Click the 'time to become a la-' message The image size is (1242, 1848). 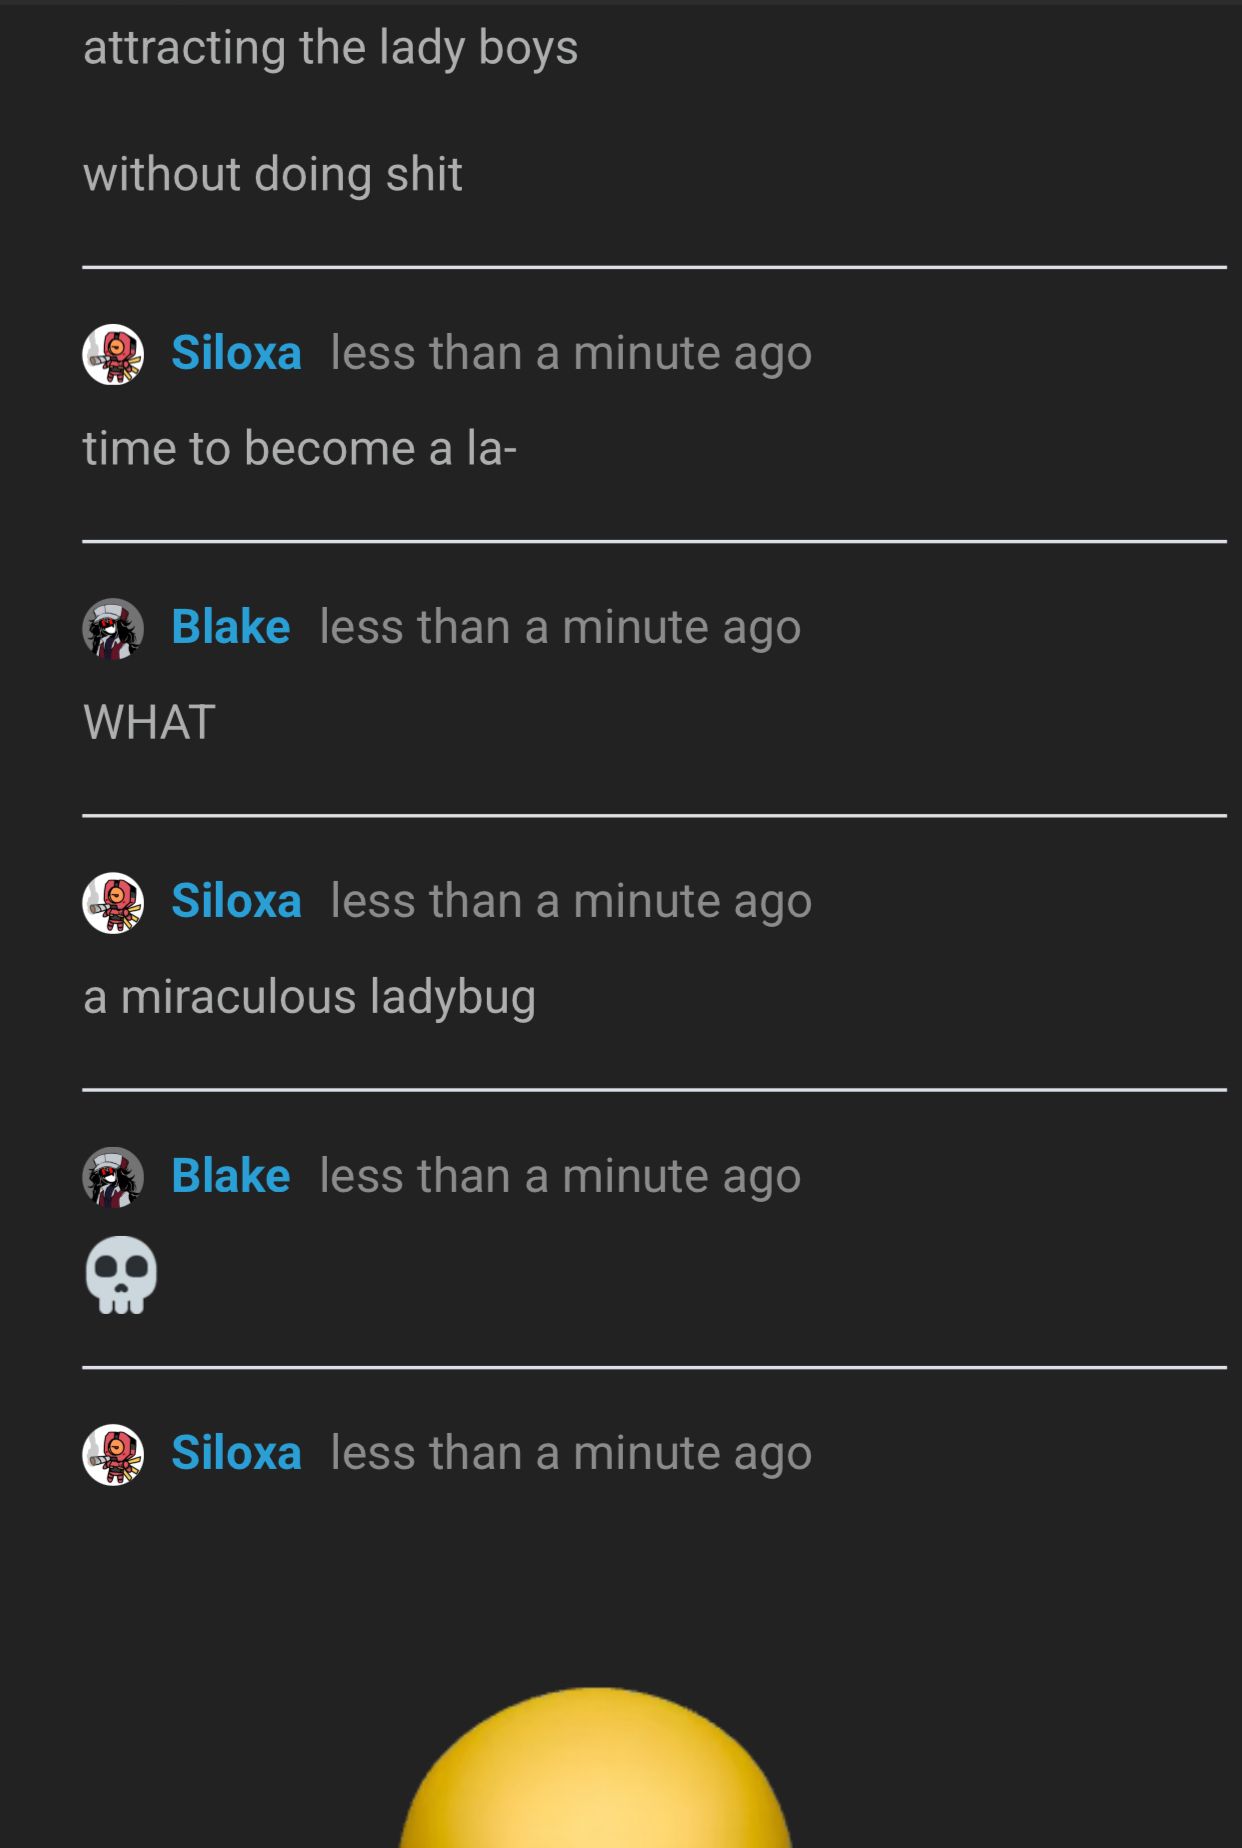tap(300, 448)
